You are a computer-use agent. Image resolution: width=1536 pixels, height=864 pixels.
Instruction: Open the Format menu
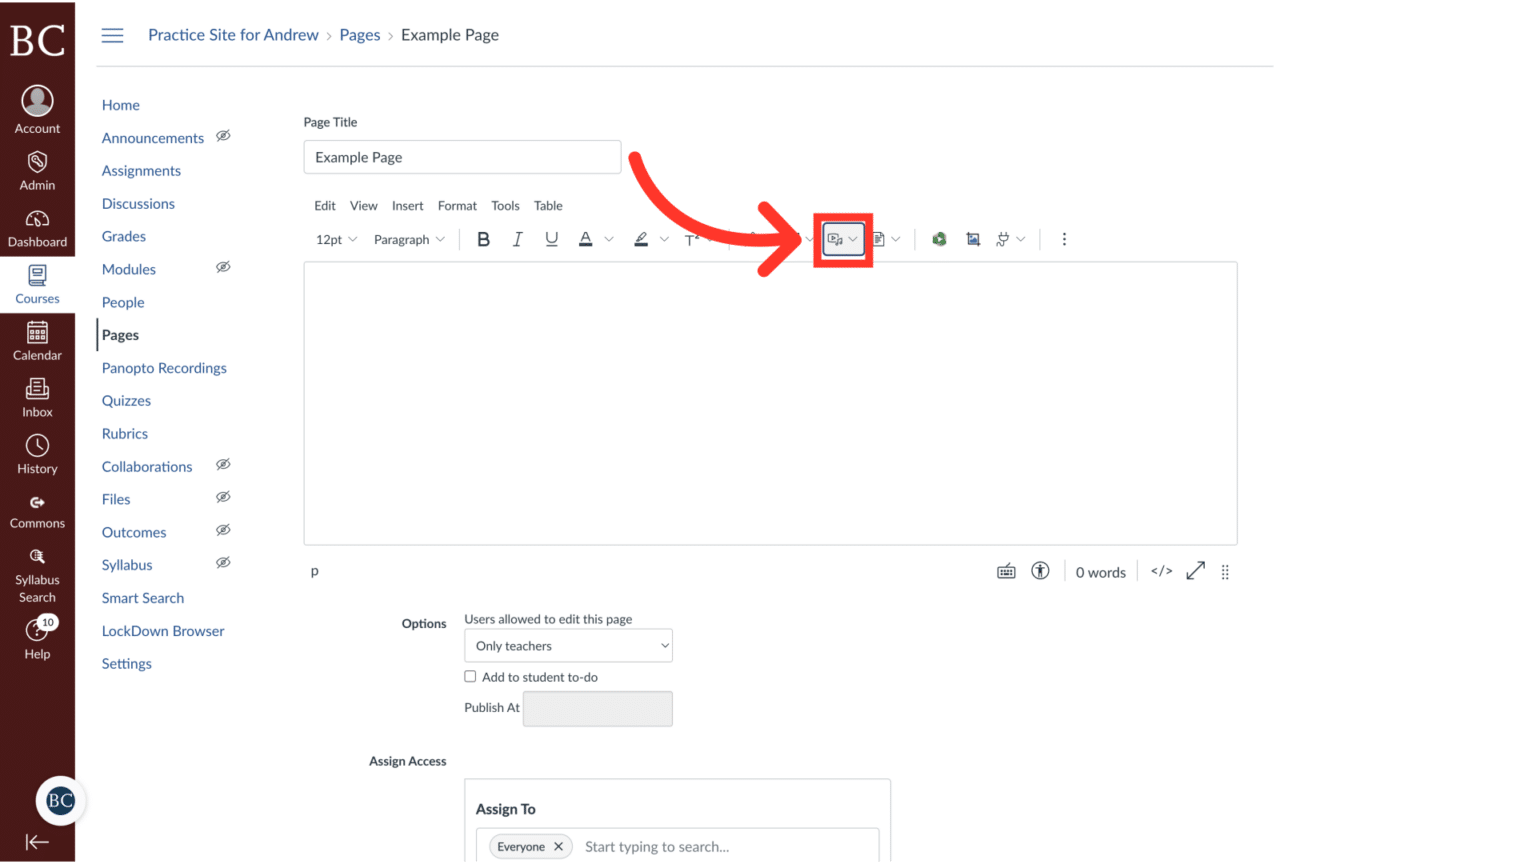[x=457, y=205]
